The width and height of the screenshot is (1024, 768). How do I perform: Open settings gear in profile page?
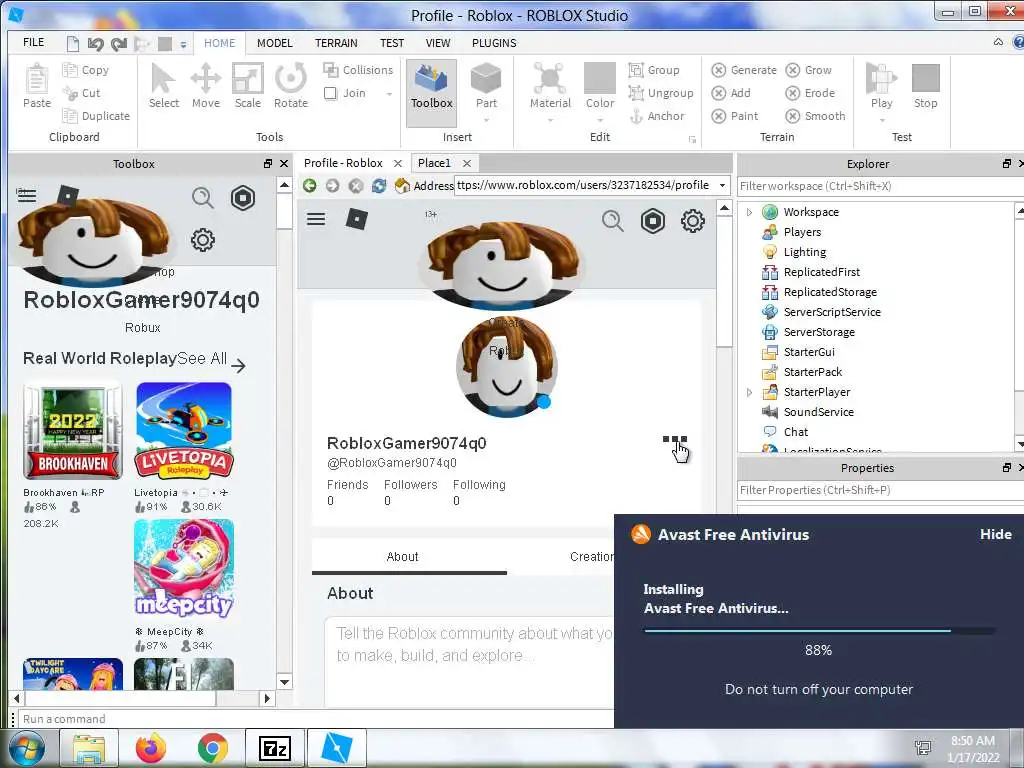point(692,221)
